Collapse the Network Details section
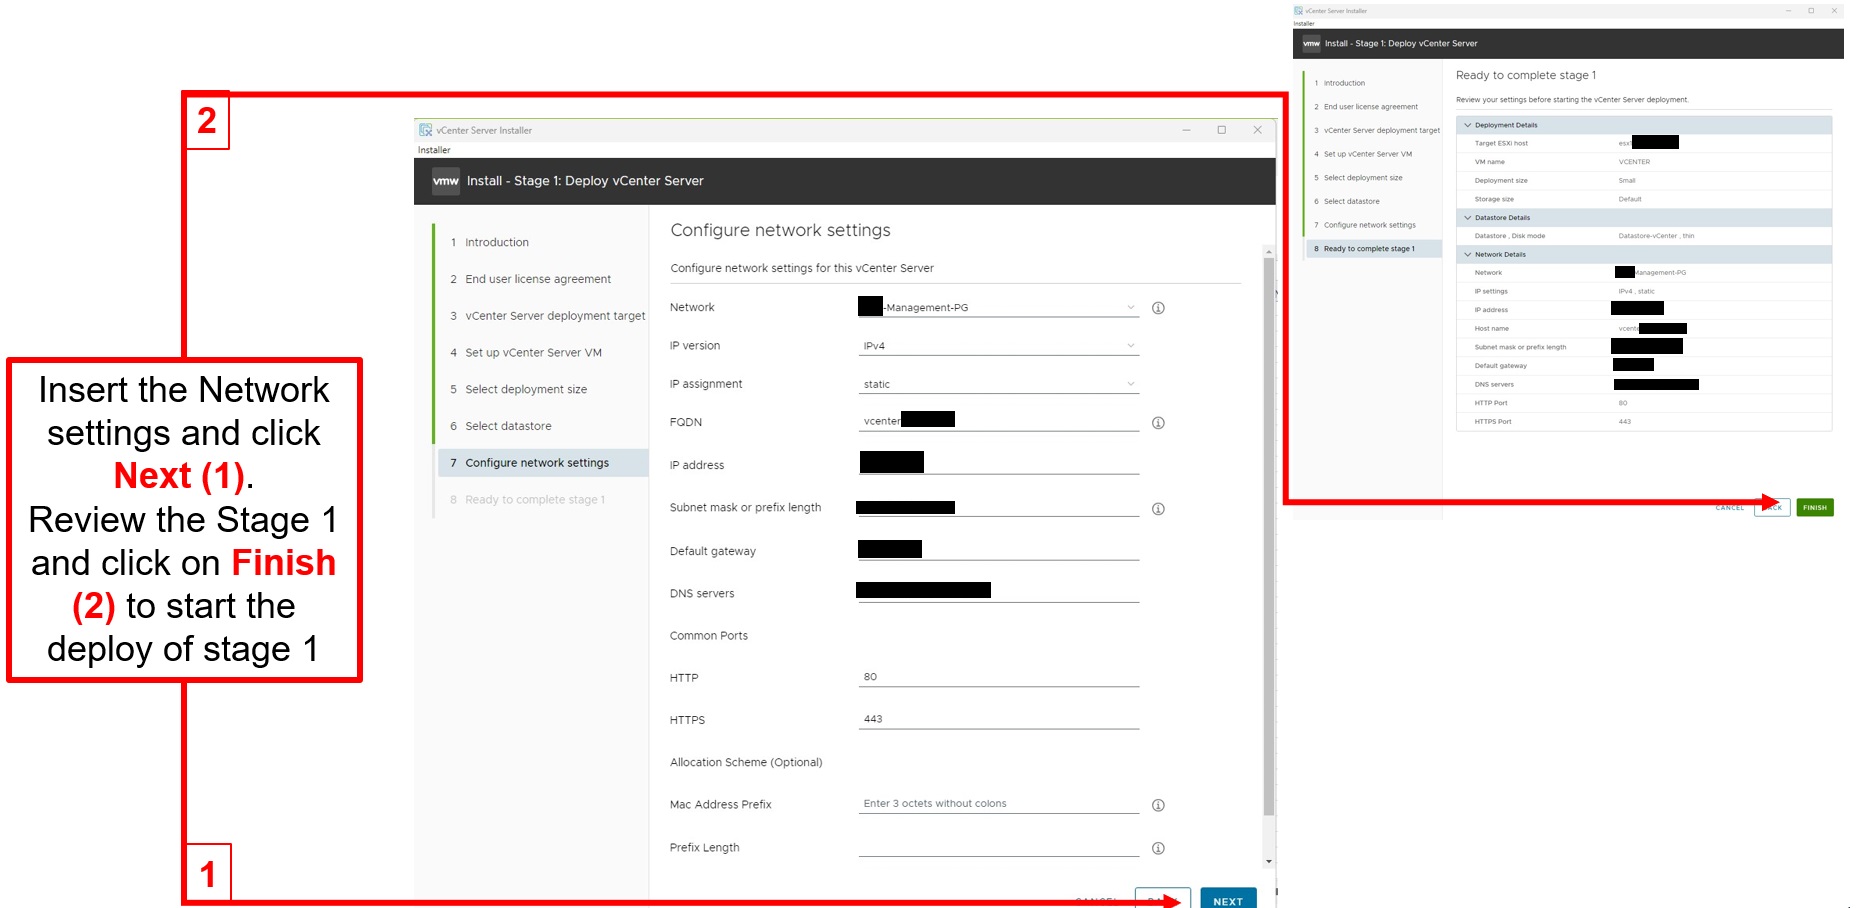1856x908 pixels. click(x=1468, y=254)
